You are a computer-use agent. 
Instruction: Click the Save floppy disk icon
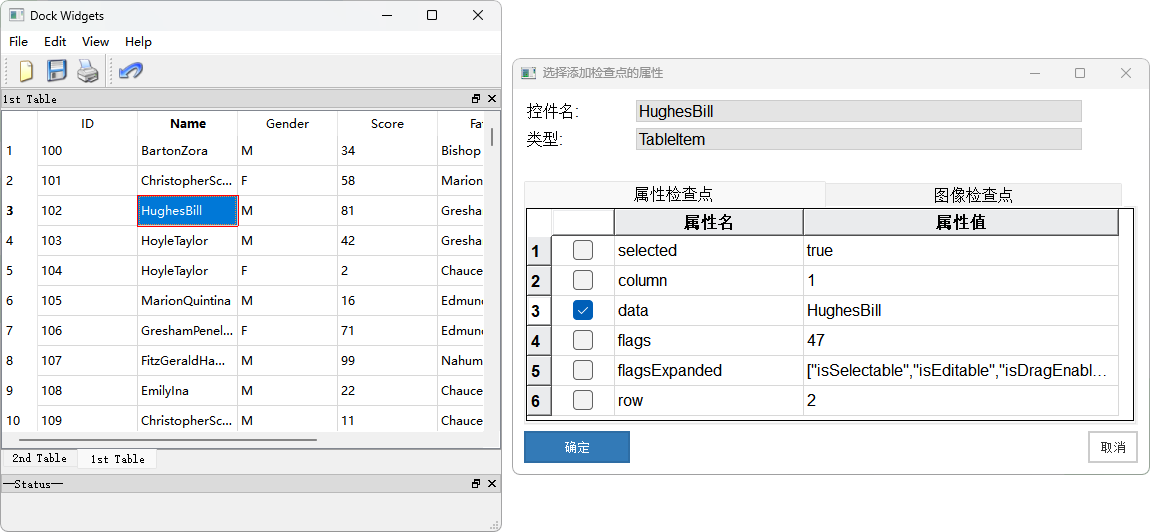tap(57, 71)
